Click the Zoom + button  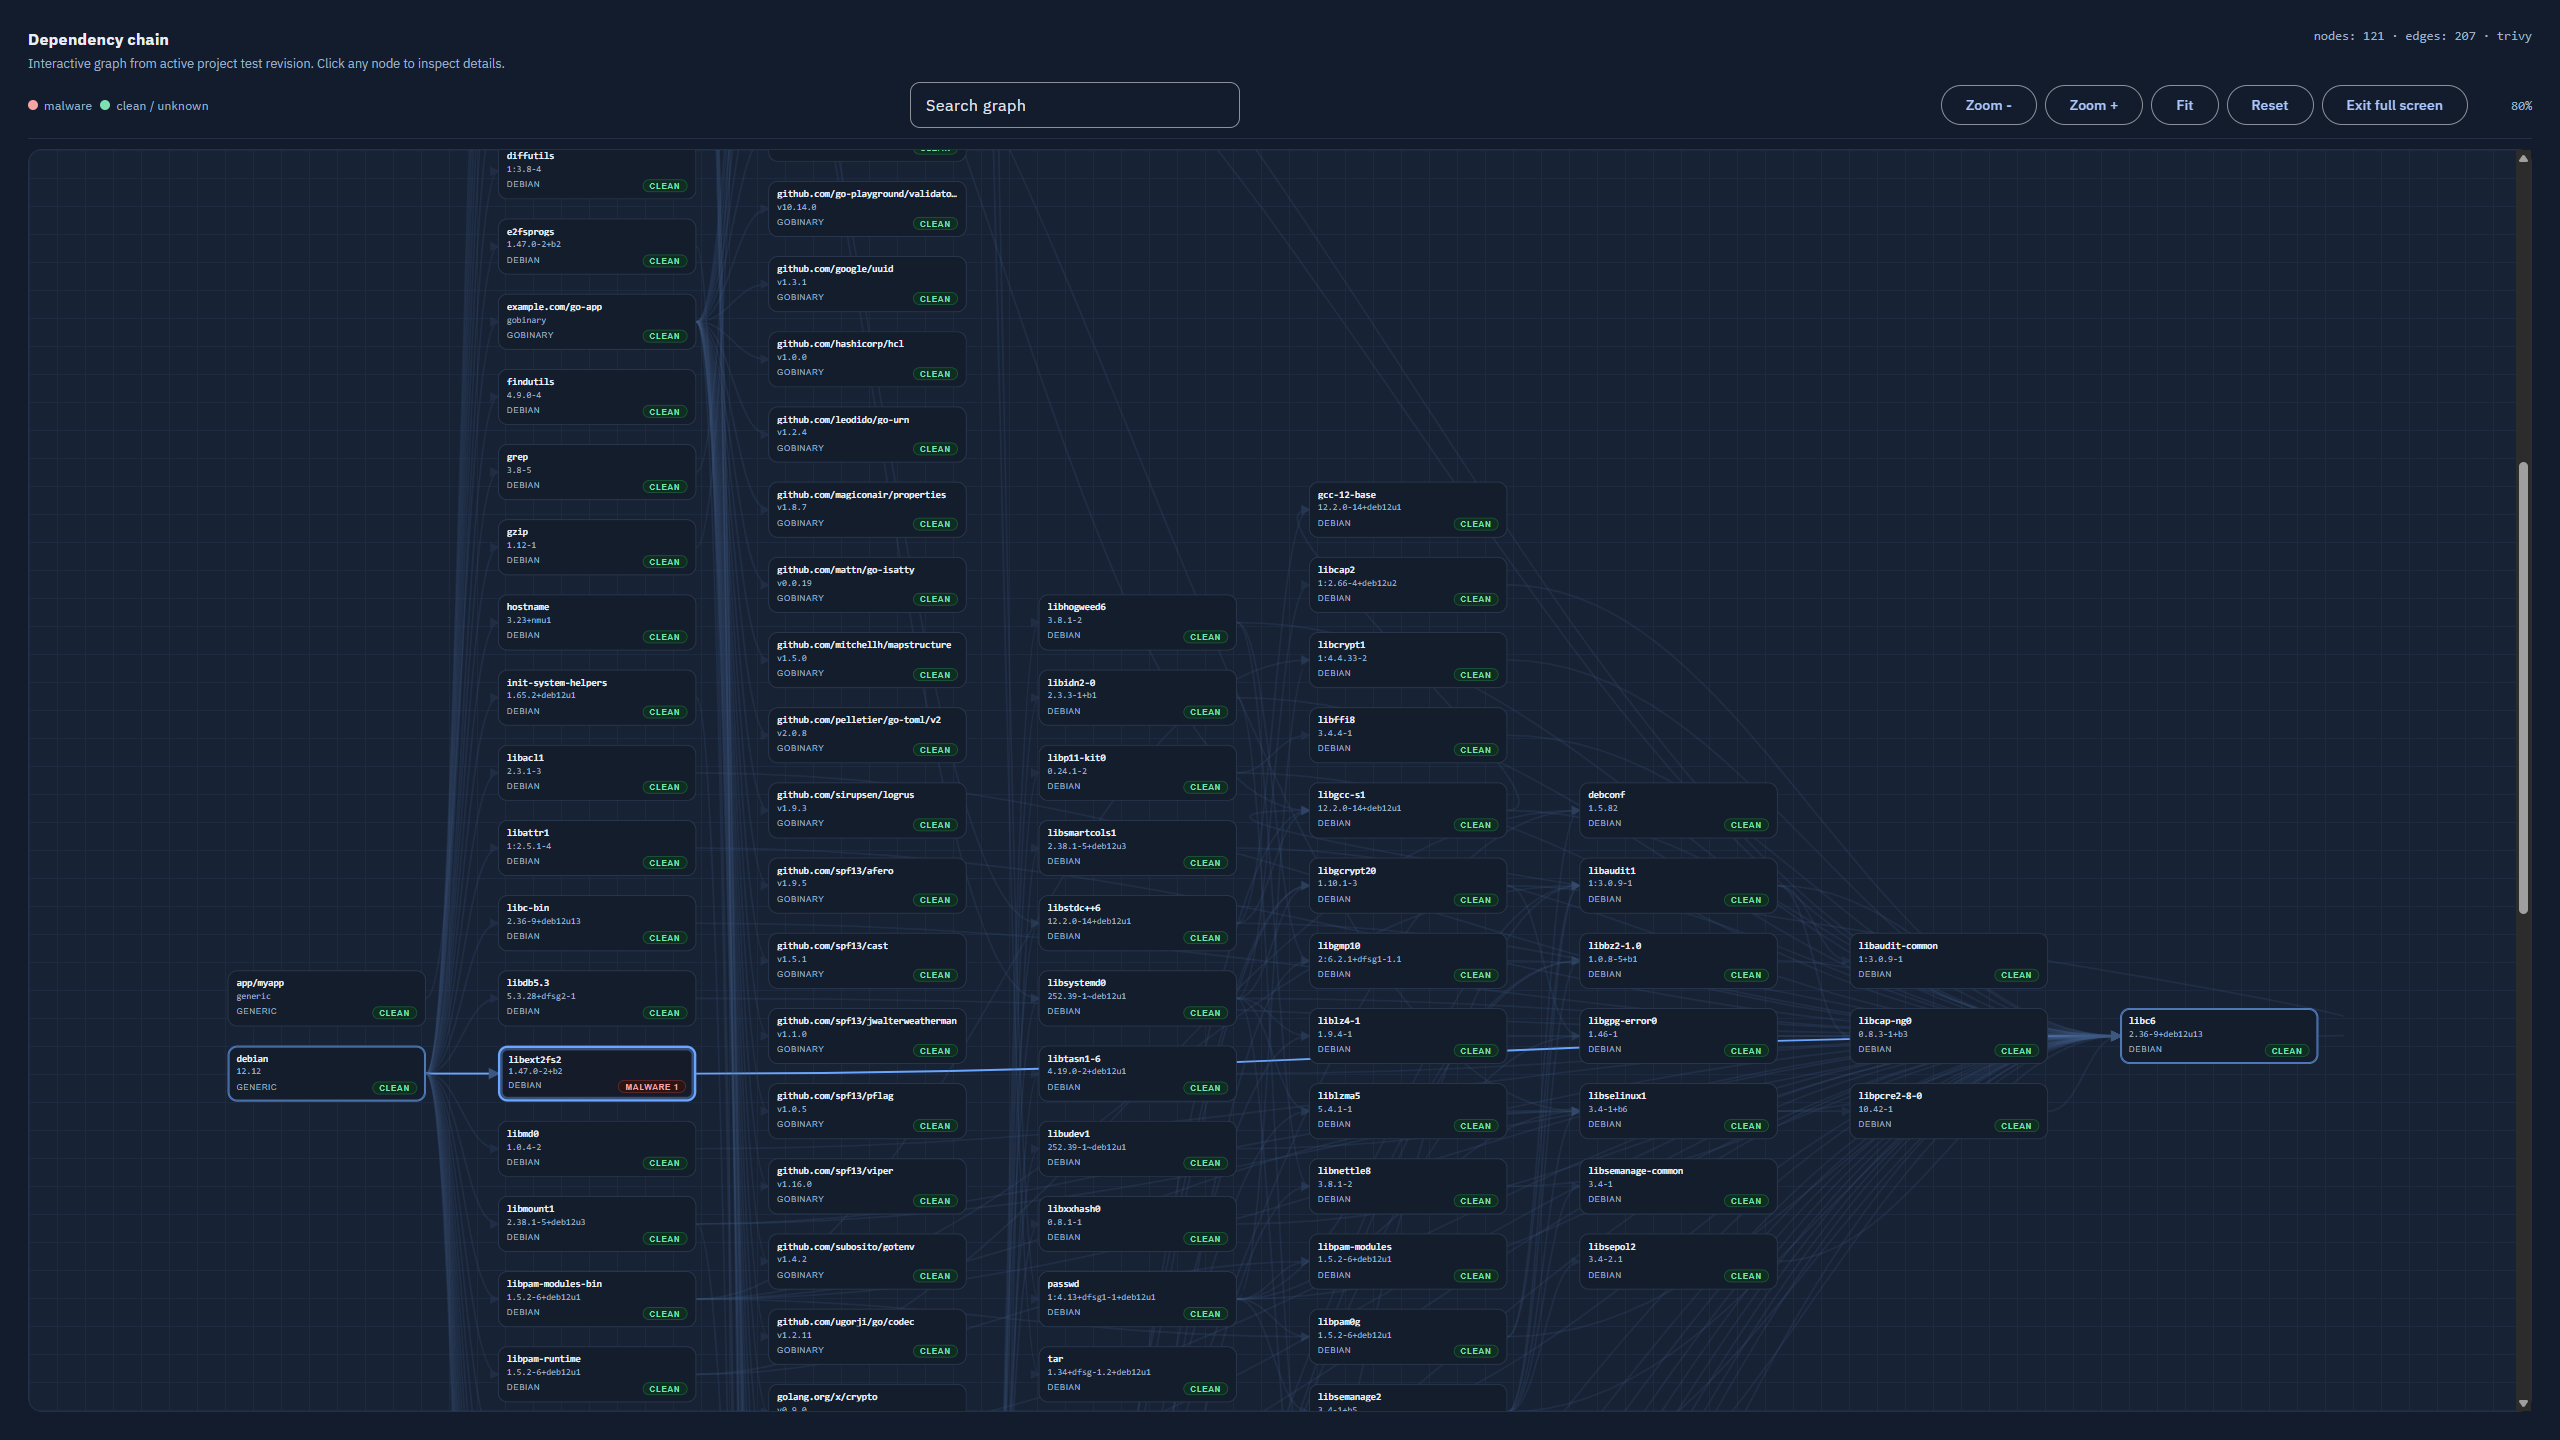[x=2092, y=105]
